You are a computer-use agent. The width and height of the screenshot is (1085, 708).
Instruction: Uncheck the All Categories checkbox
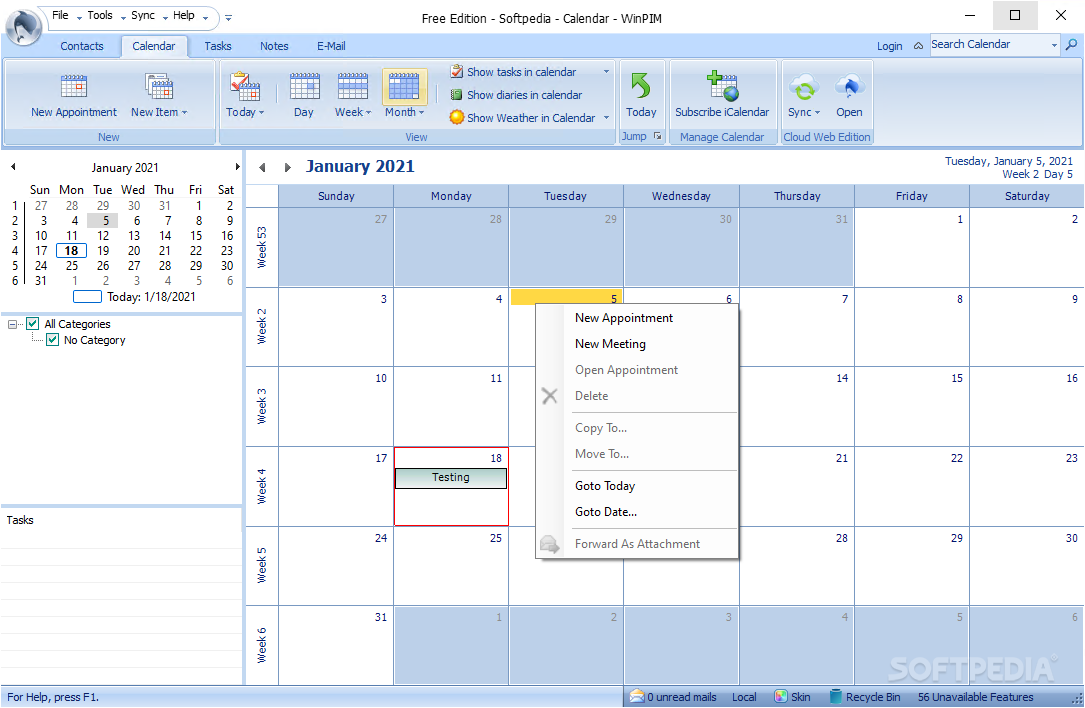[33, 323]
